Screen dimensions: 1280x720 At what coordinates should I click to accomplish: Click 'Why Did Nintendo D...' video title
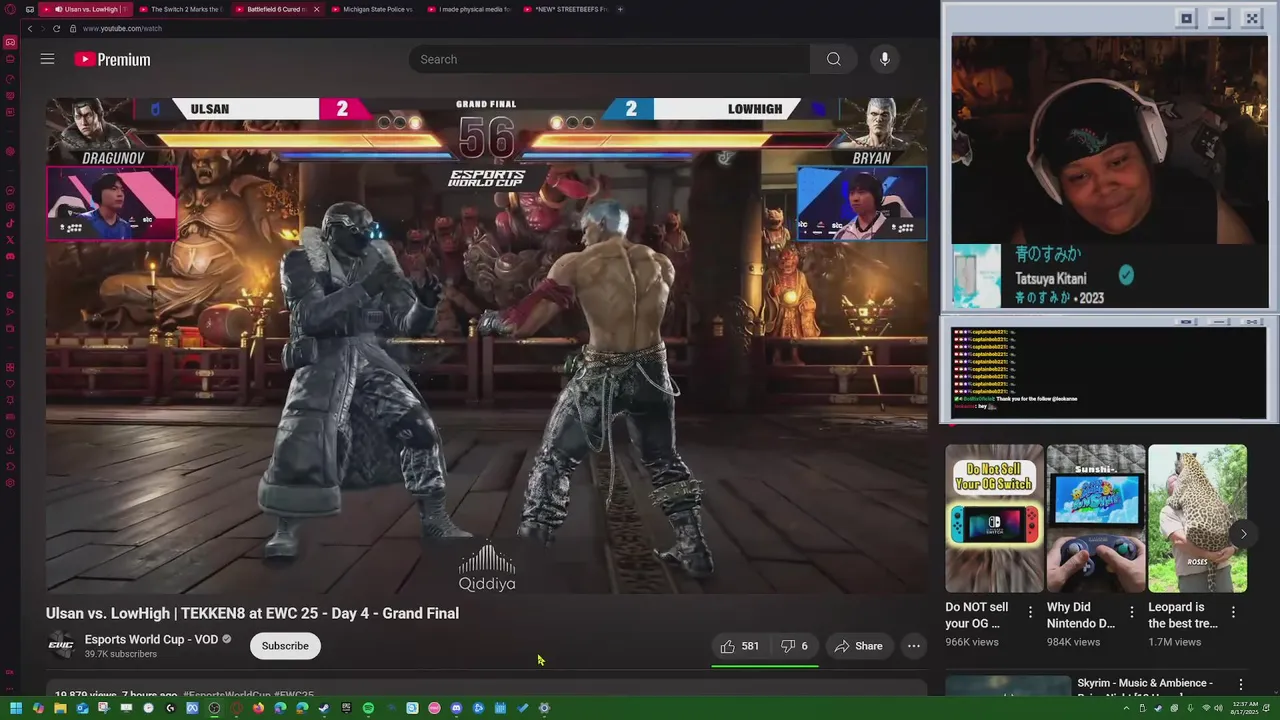pyautogui.click(x=1081, y=615)
